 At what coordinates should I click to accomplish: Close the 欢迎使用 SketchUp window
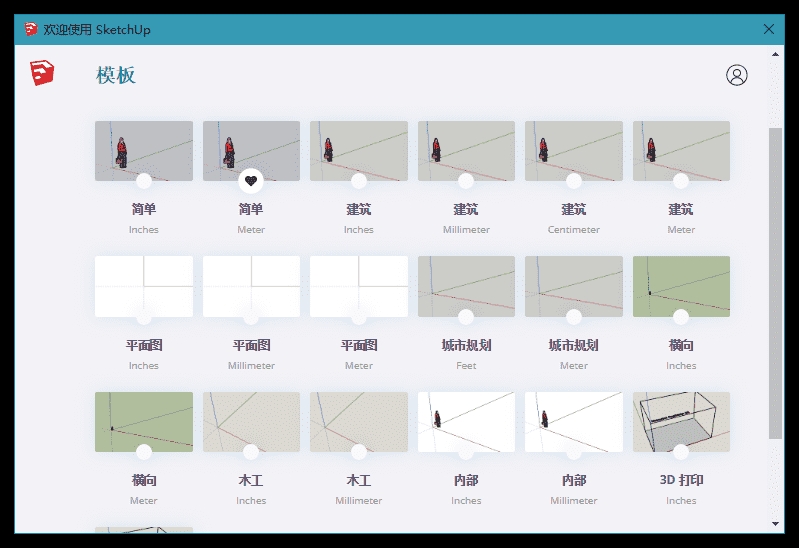(x=769, y=29)
